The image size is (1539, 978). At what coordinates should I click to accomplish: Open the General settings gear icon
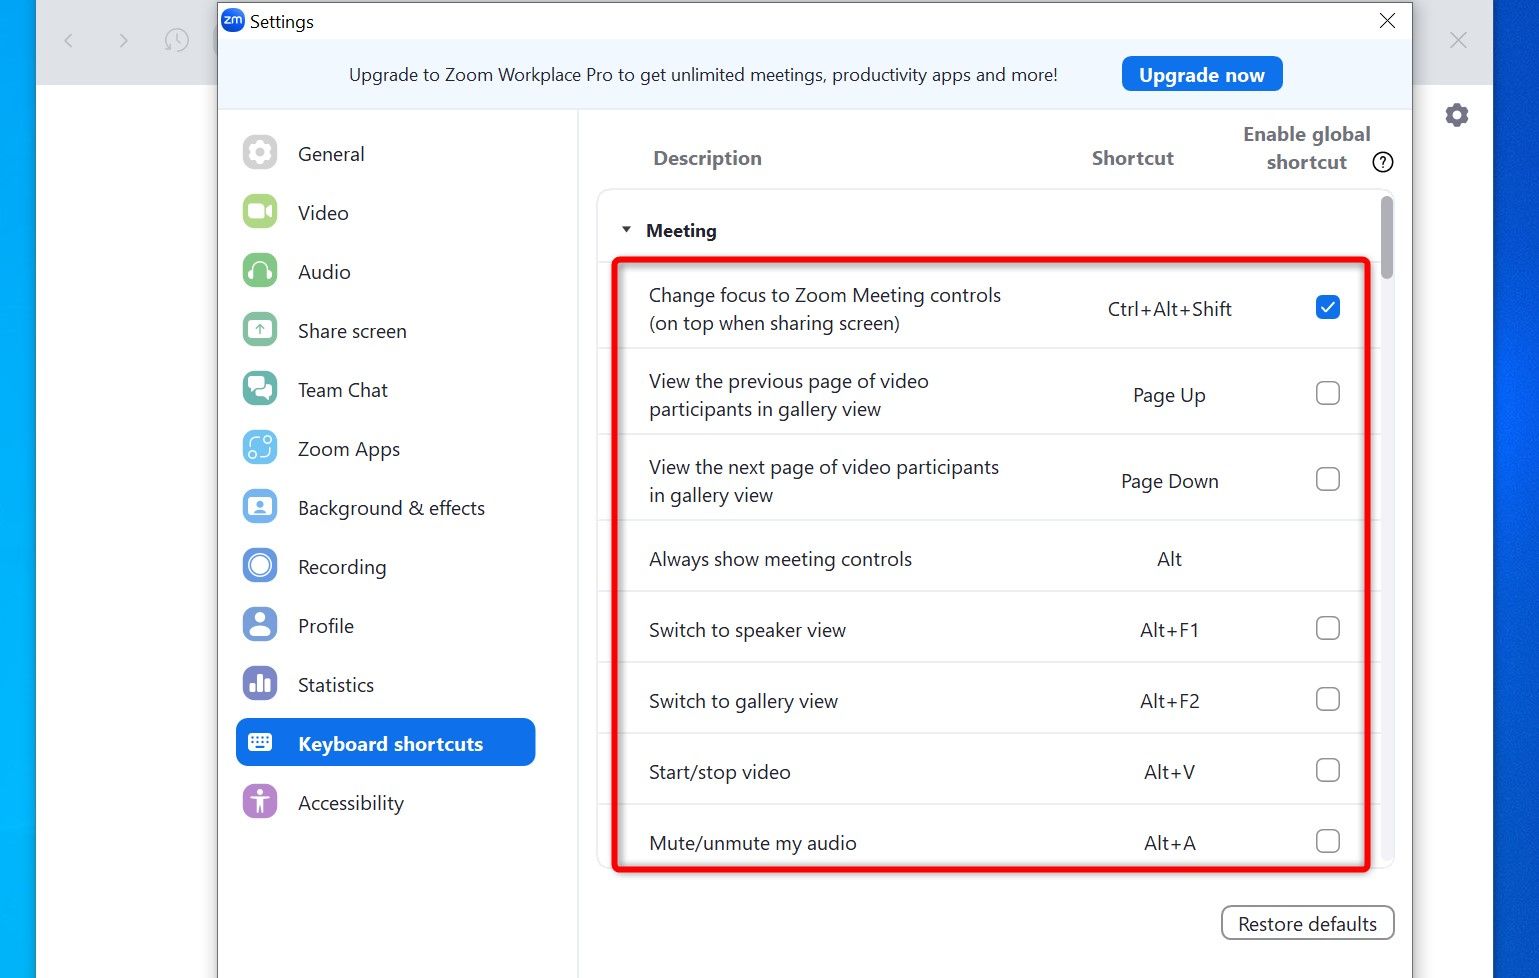click(260, 153)
